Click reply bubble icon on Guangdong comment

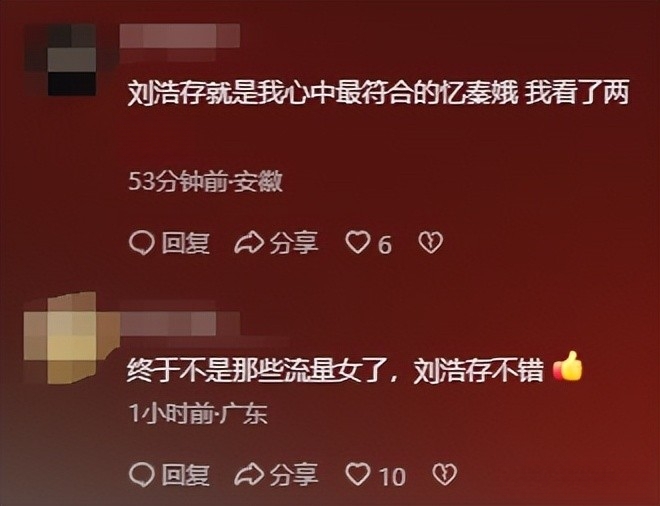[x=142, y=474]
